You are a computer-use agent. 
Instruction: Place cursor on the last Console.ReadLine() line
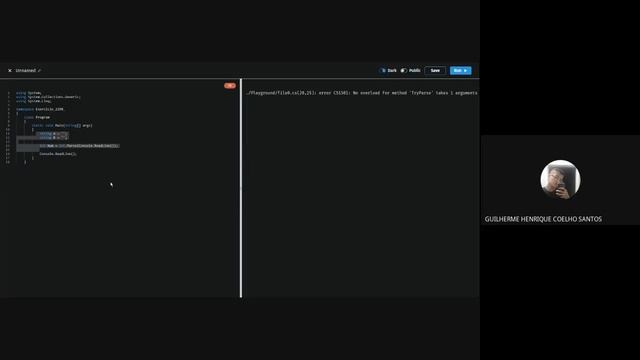pyautogui.click(x=58, y=154)
